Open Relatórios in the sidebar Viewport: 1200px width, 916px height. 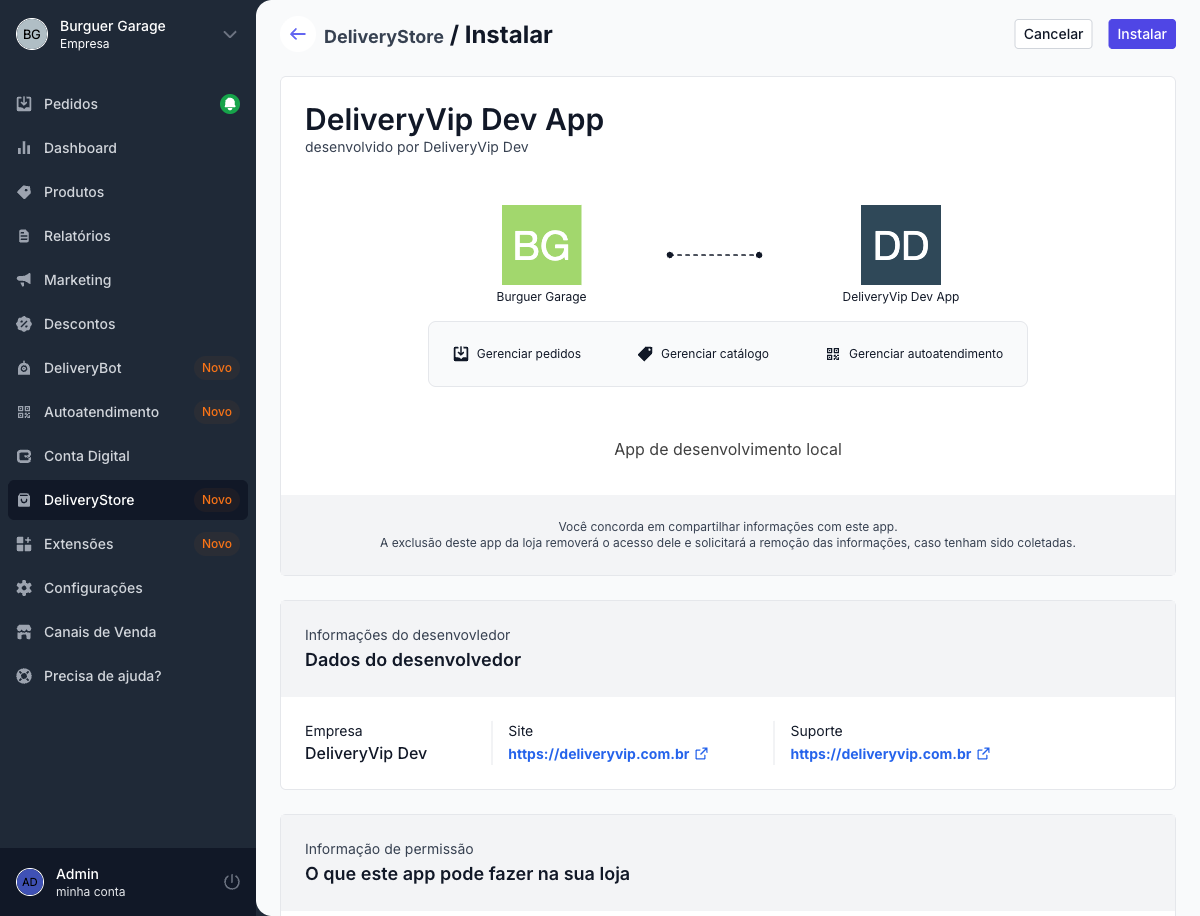[128, 236]
